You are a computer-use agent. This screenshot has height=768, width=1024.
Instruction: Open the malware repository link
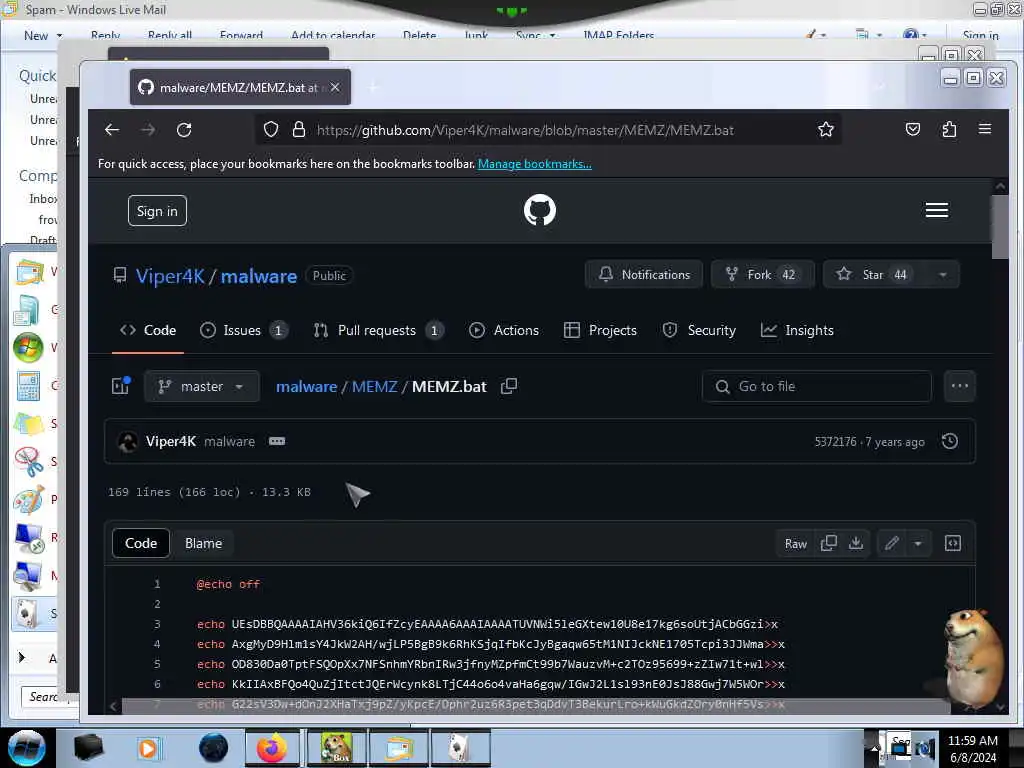pos(259,276)
